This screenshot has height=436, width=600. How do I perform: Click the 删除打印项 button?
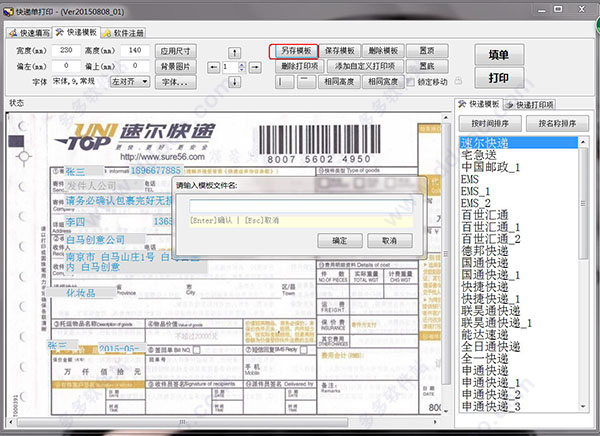300,66
